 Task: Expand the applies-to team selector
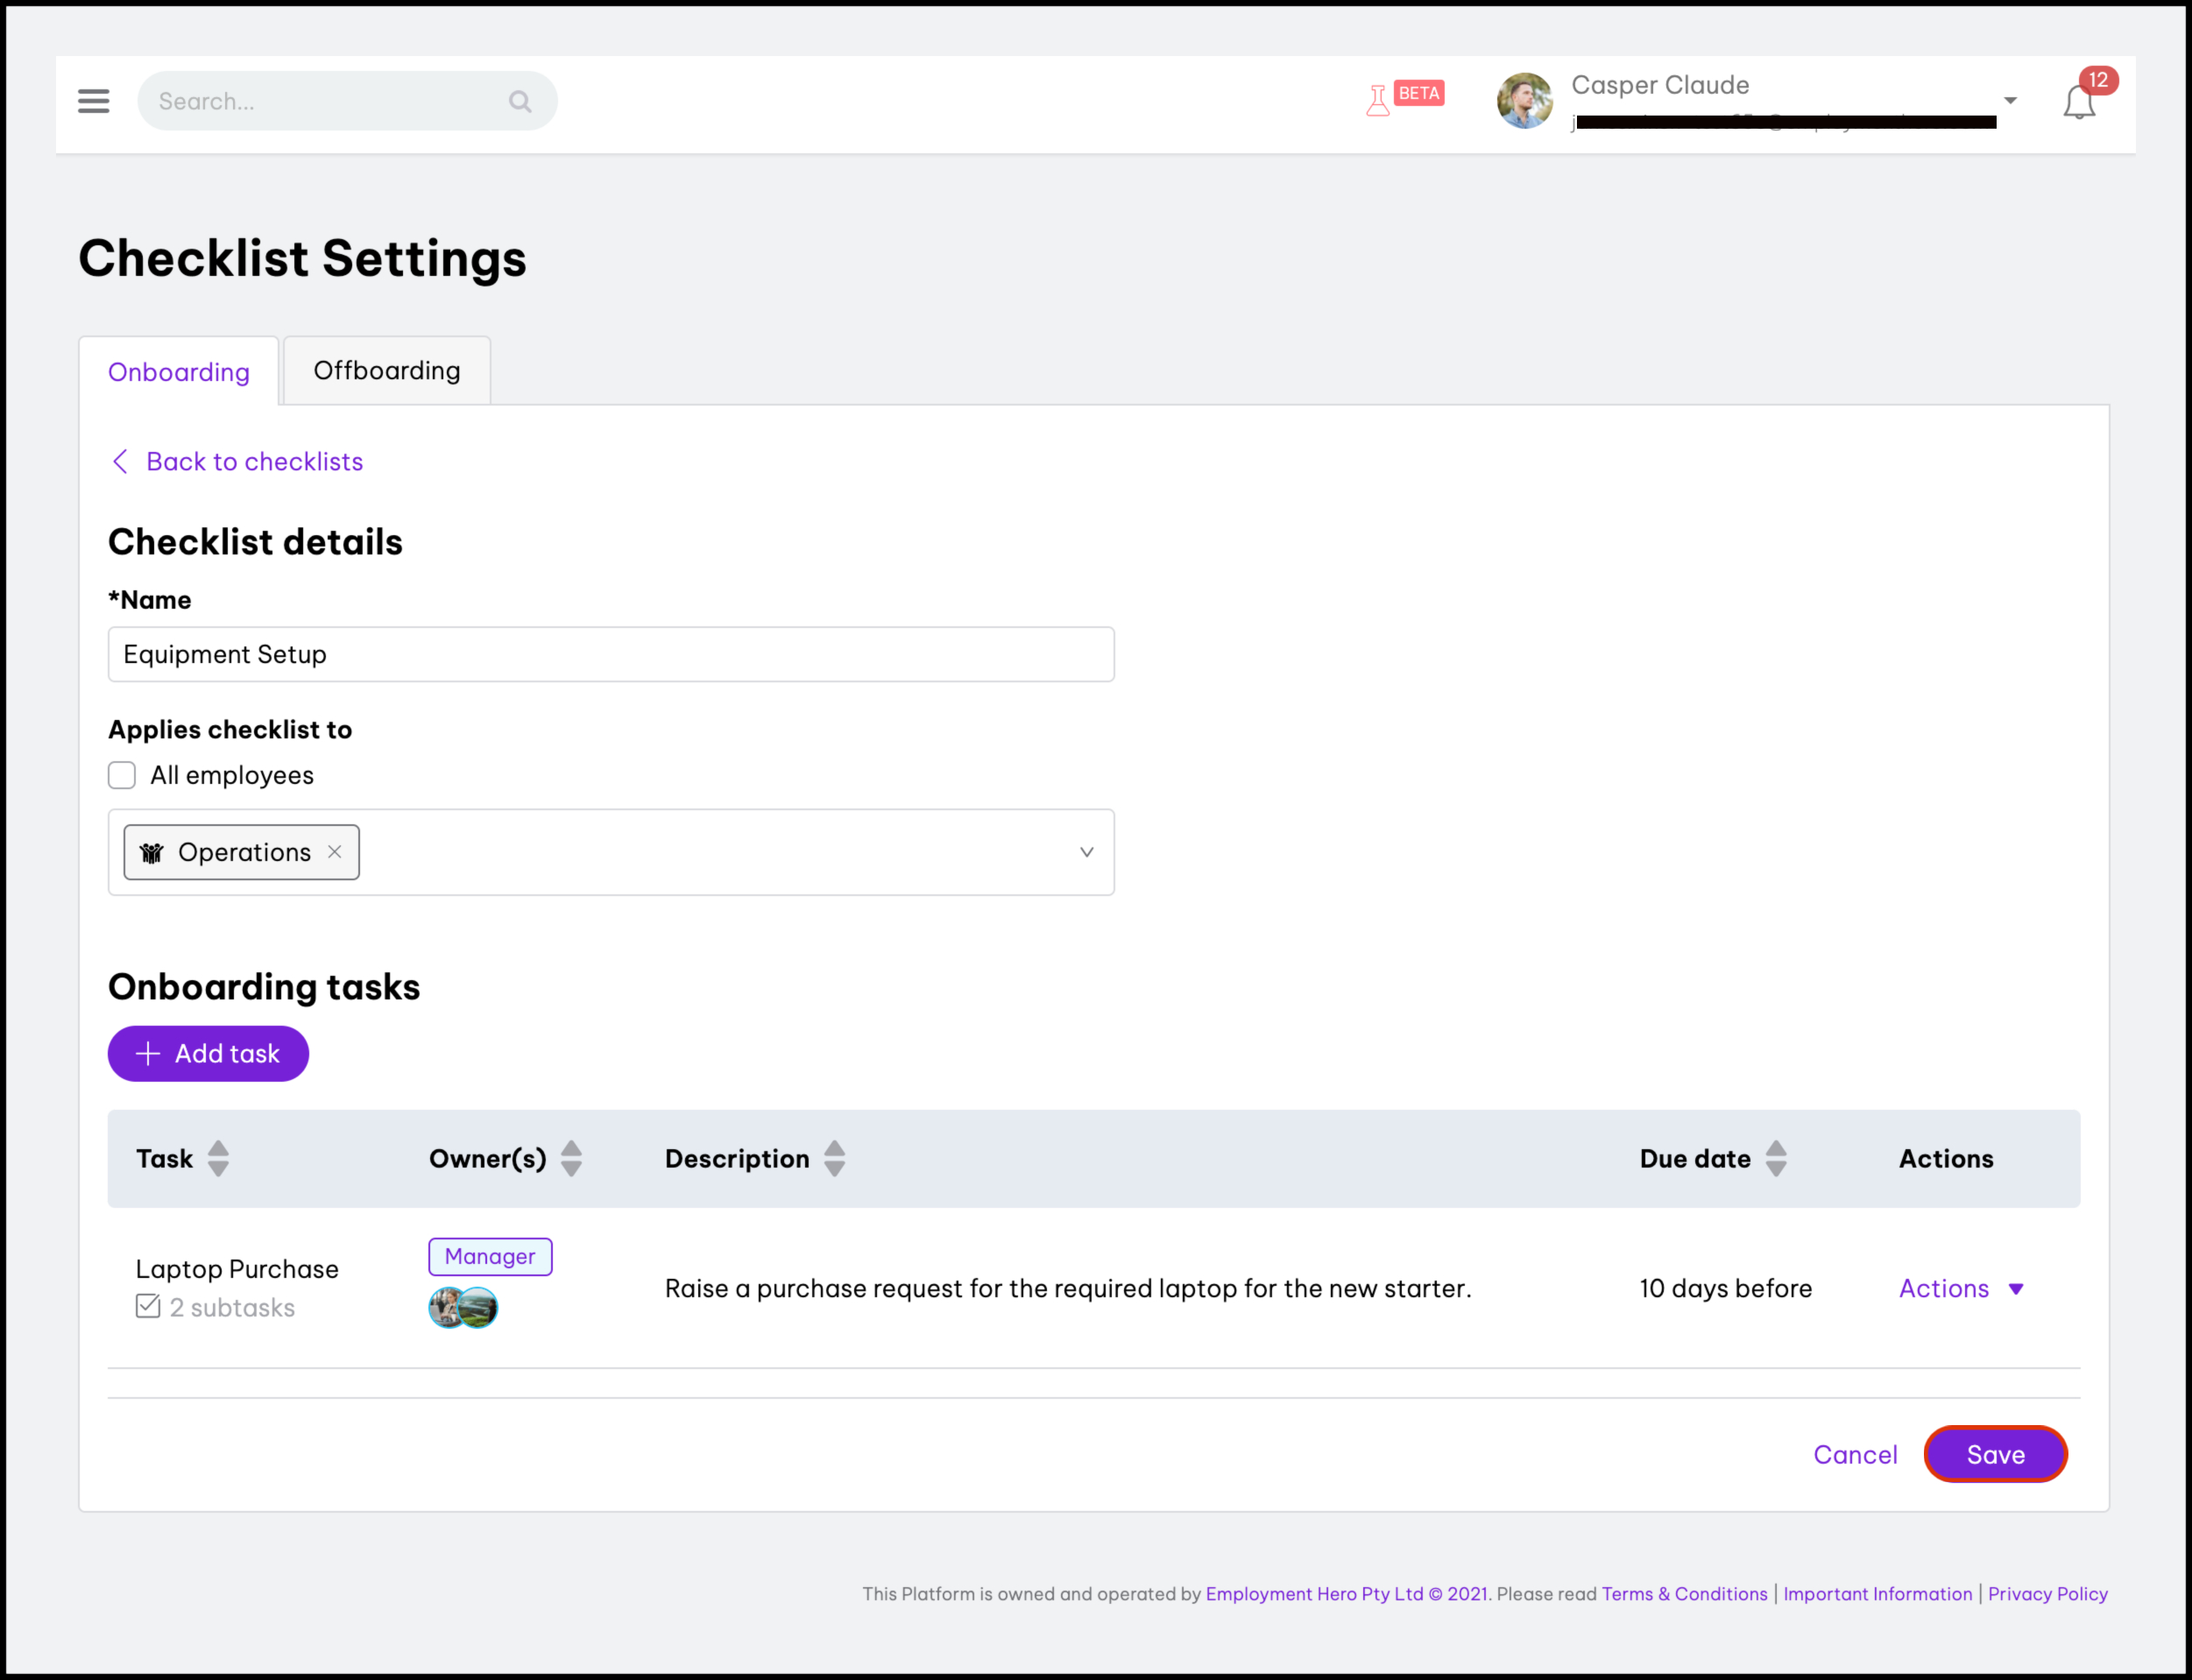click(1086, 852)
